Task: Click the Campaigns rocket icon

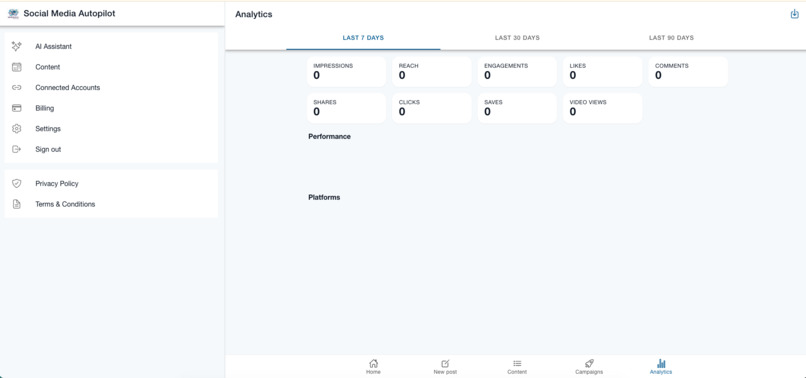Action: (x=589, y=364)
